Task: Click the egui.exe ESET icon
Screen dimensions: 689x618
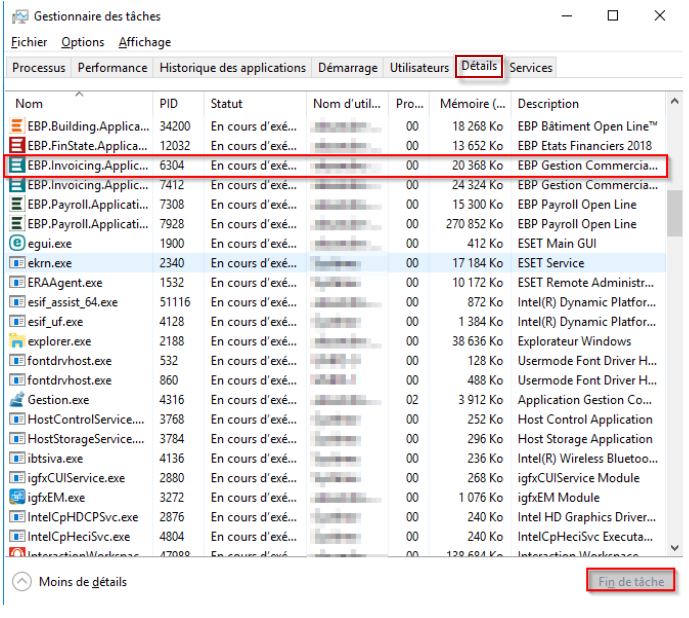Action: 17,243
